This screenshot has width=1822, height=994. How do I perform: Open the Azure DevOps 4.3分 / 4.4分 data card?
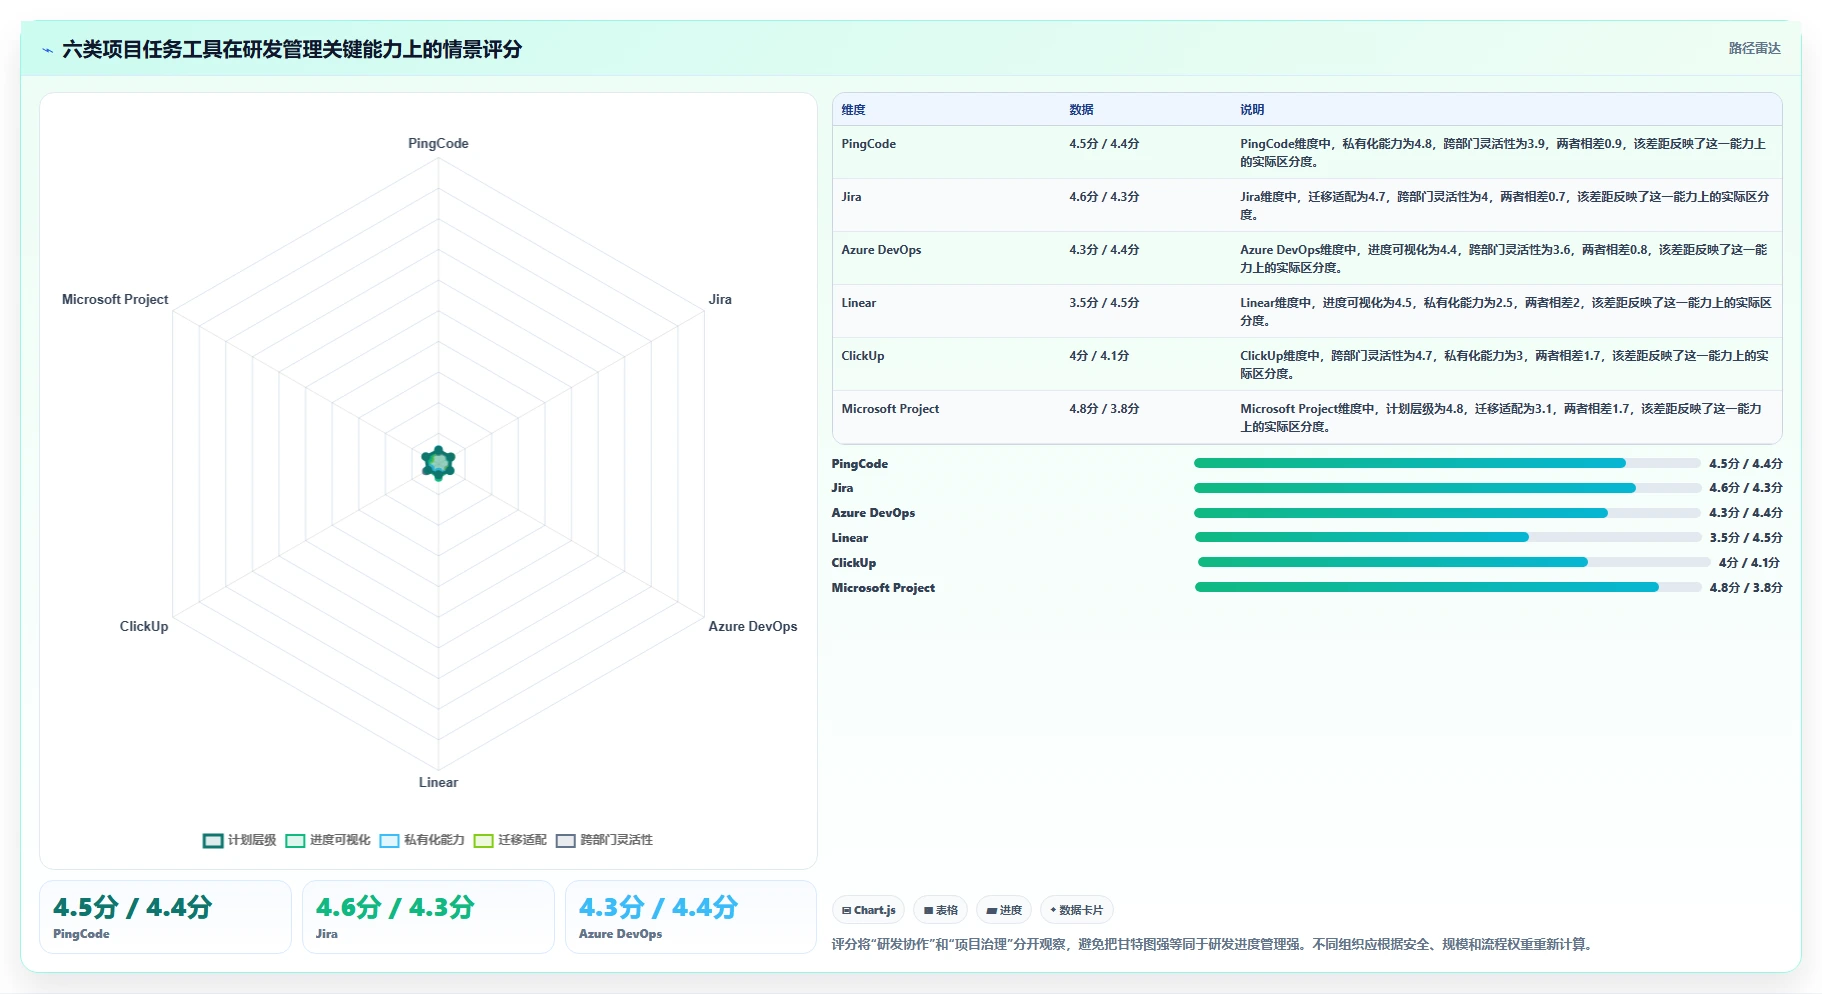coord(691,917)
